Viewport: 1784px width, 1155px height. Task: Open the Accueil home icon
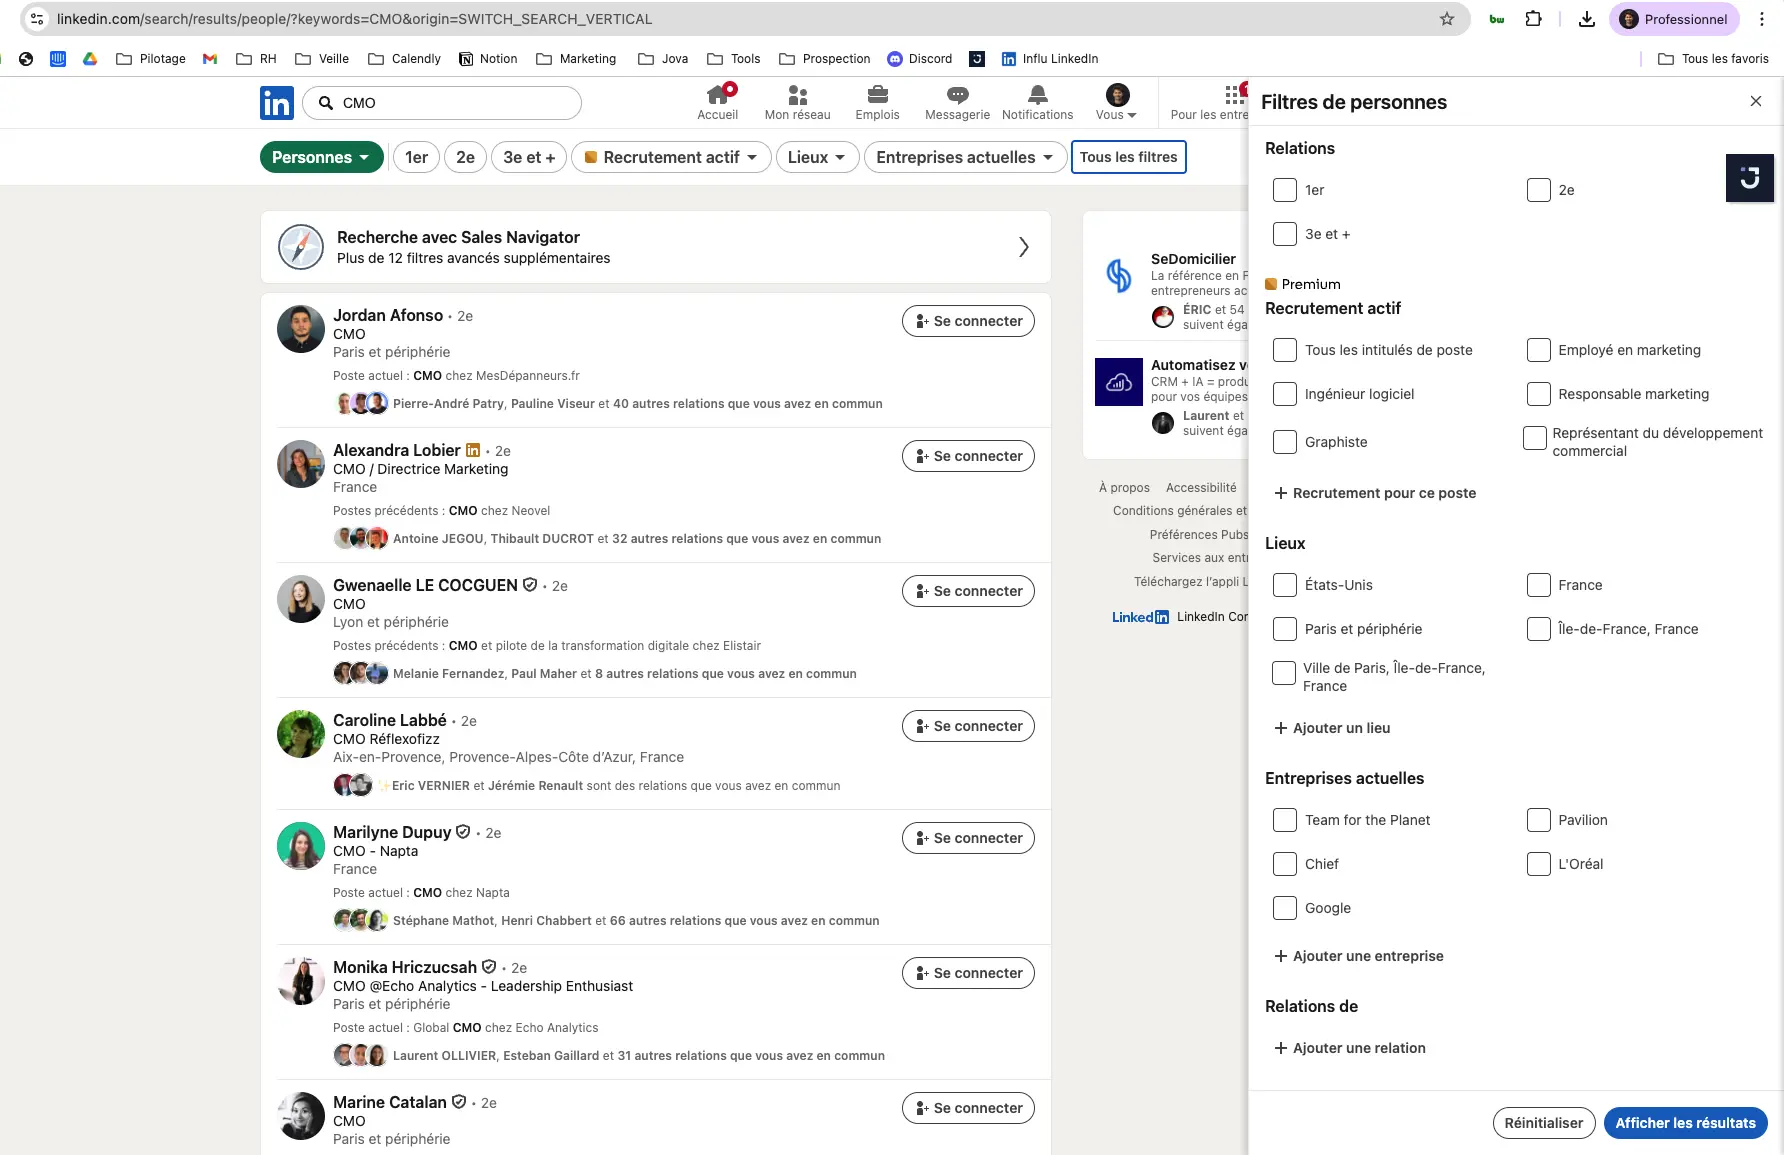717,96
